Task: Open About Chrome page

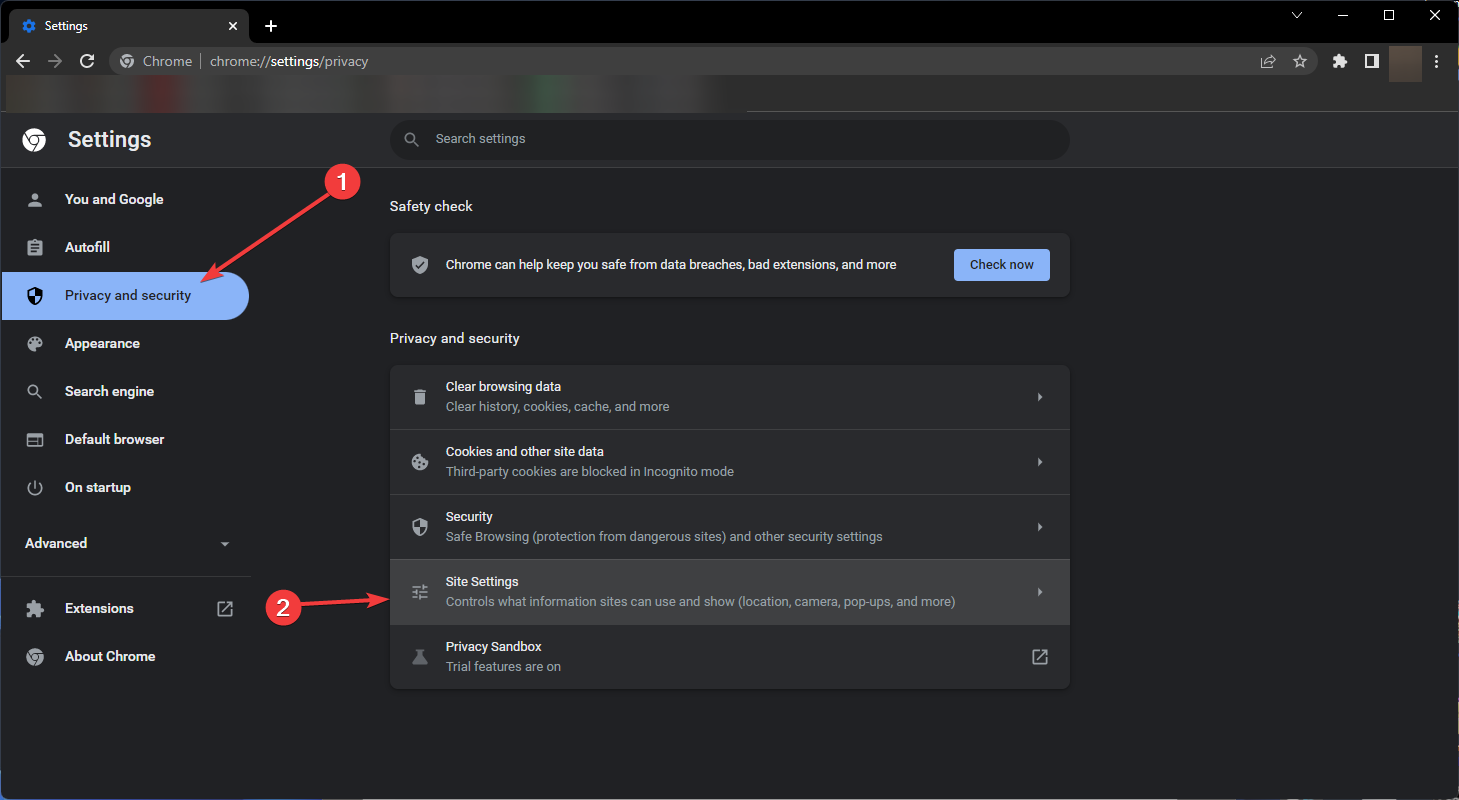Action: (110, 656)
